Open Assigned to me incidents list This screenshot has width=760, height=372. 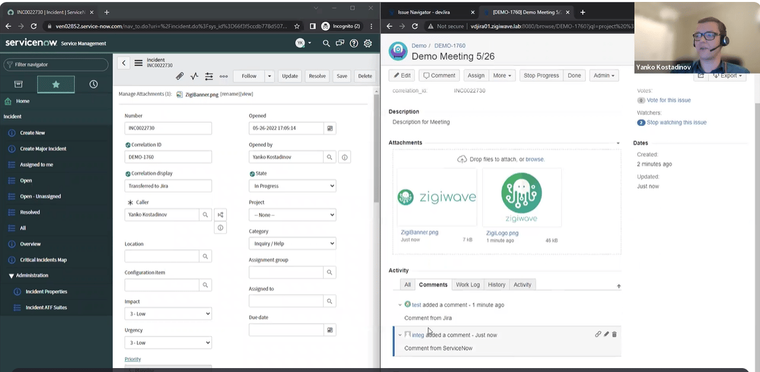click(36, 165)
